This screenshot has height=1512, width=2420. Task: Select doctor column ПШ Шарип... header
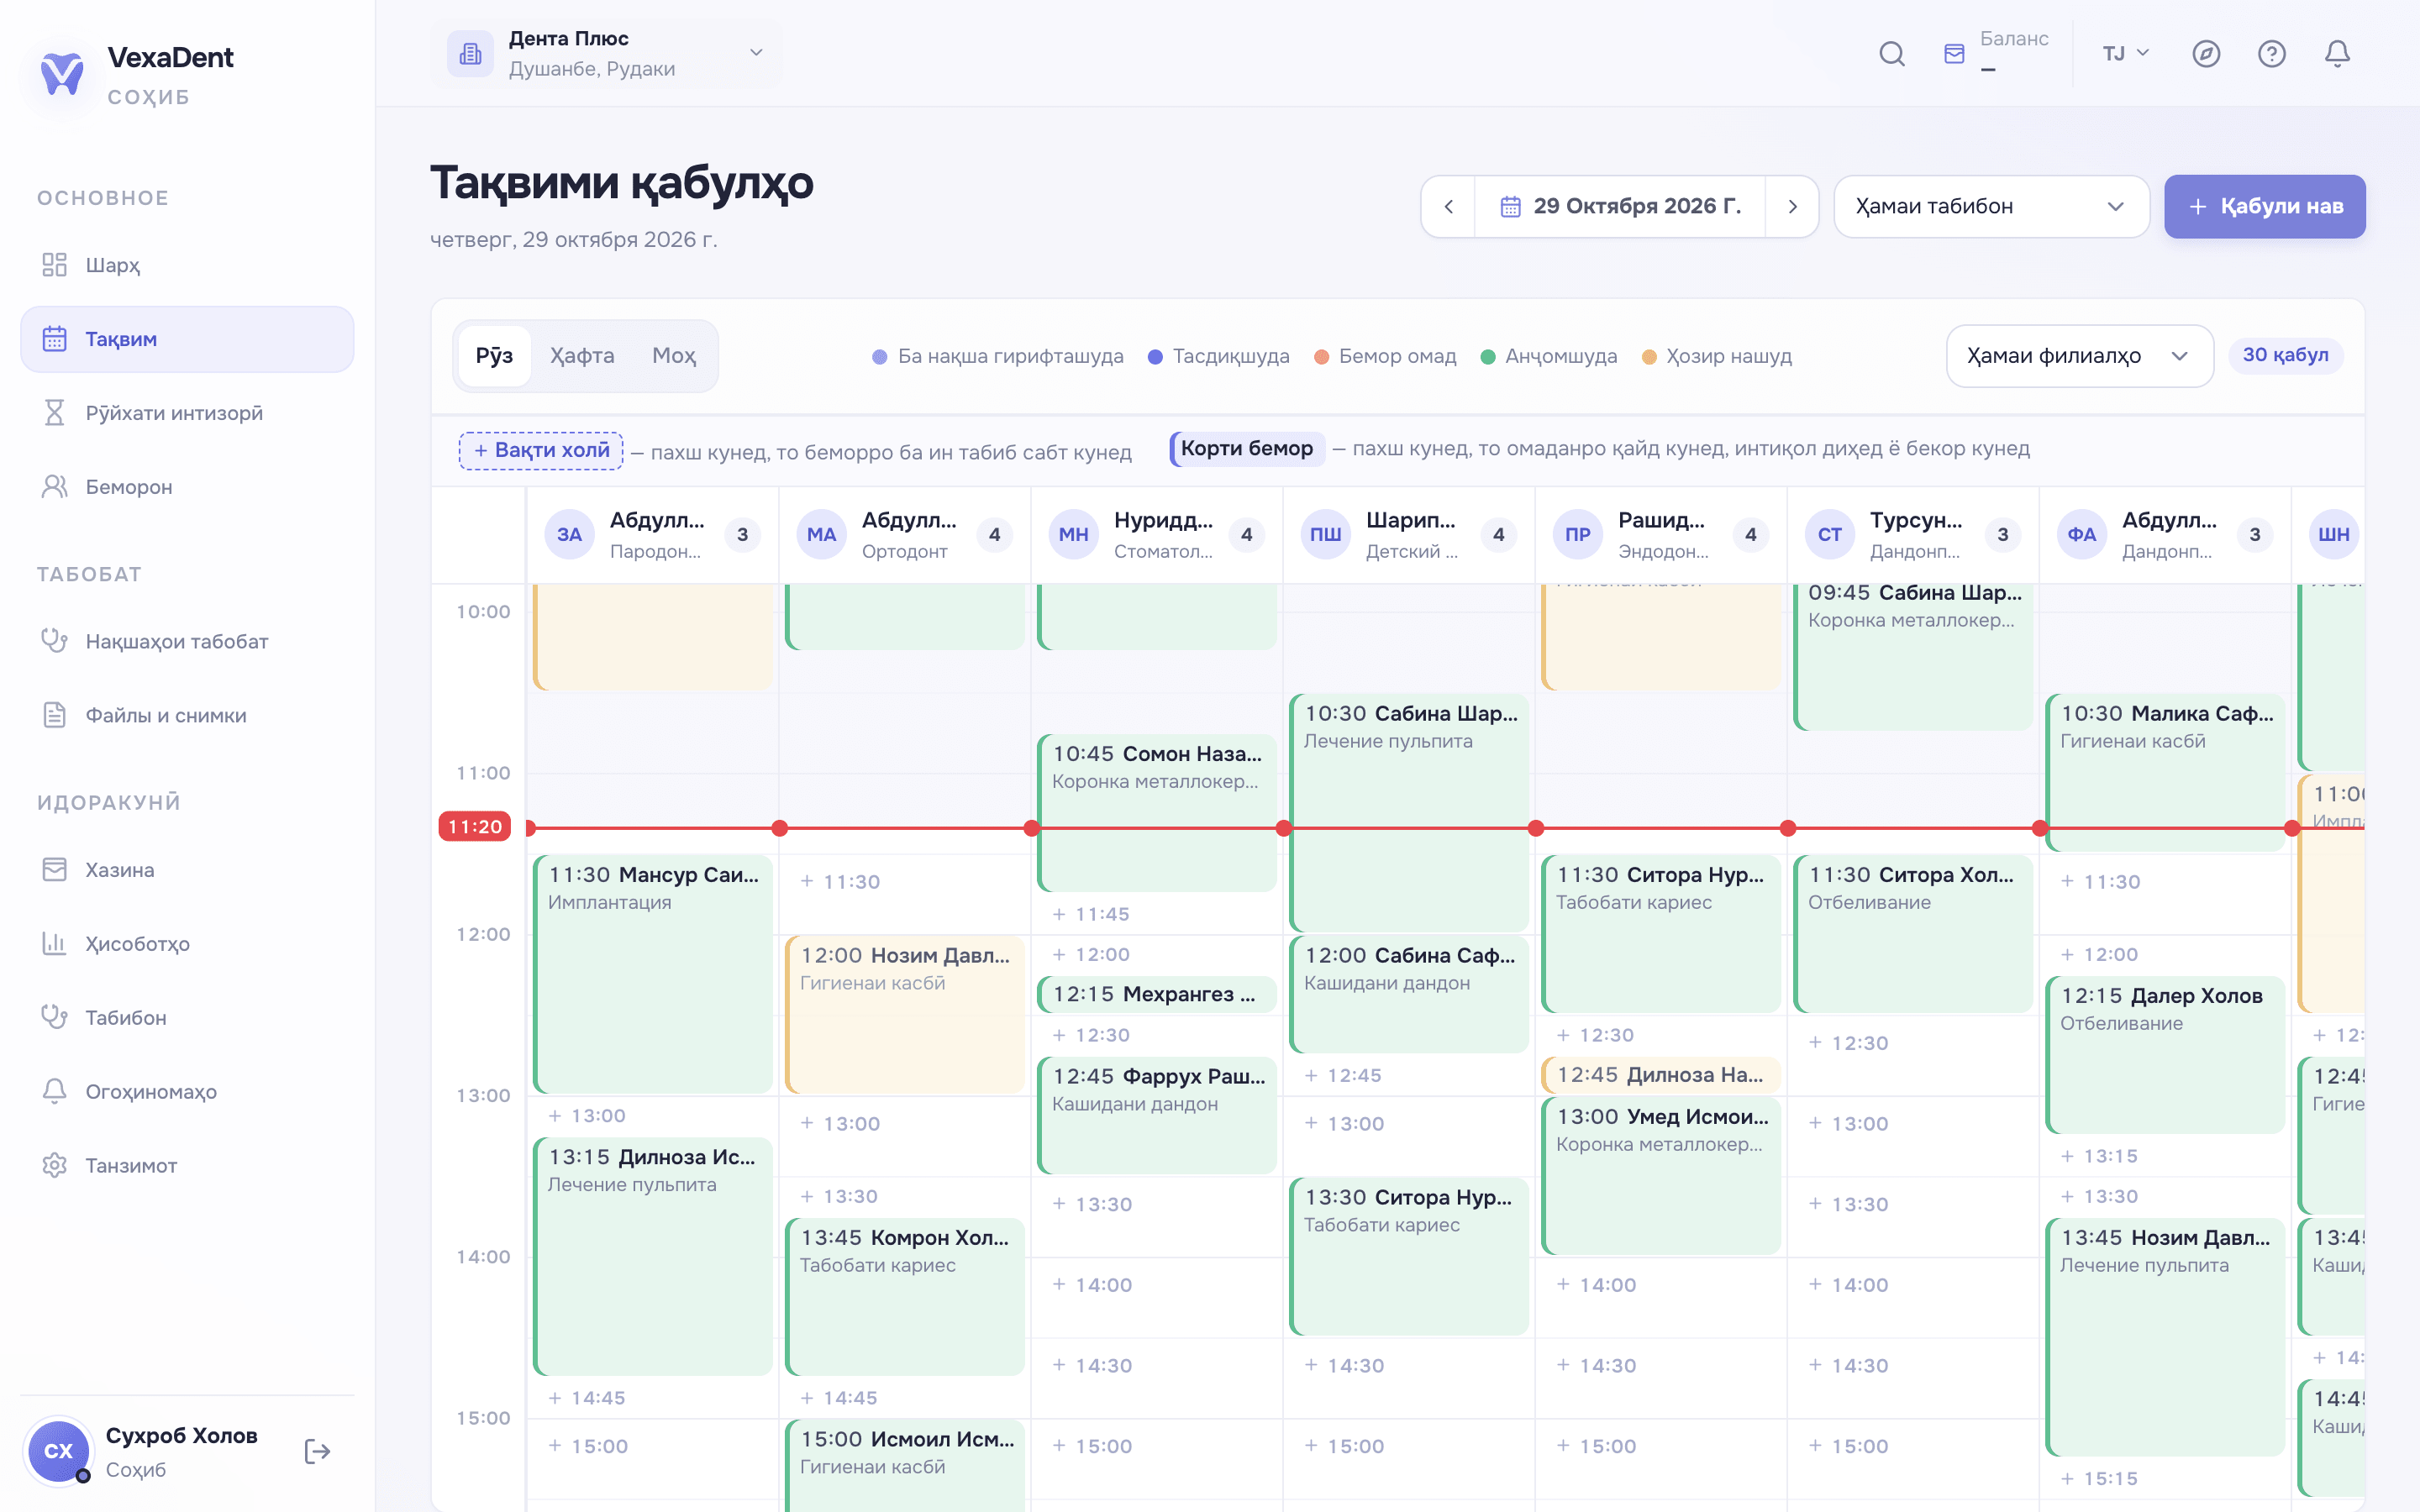point(1409,535)
